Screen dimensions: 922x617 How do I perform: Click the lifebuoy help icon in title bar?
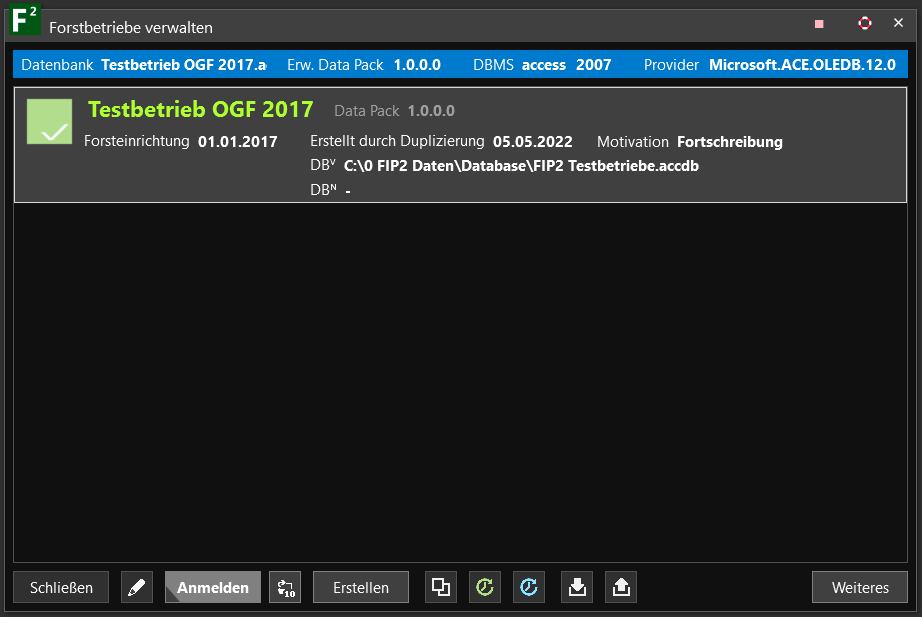click(865, 23)
